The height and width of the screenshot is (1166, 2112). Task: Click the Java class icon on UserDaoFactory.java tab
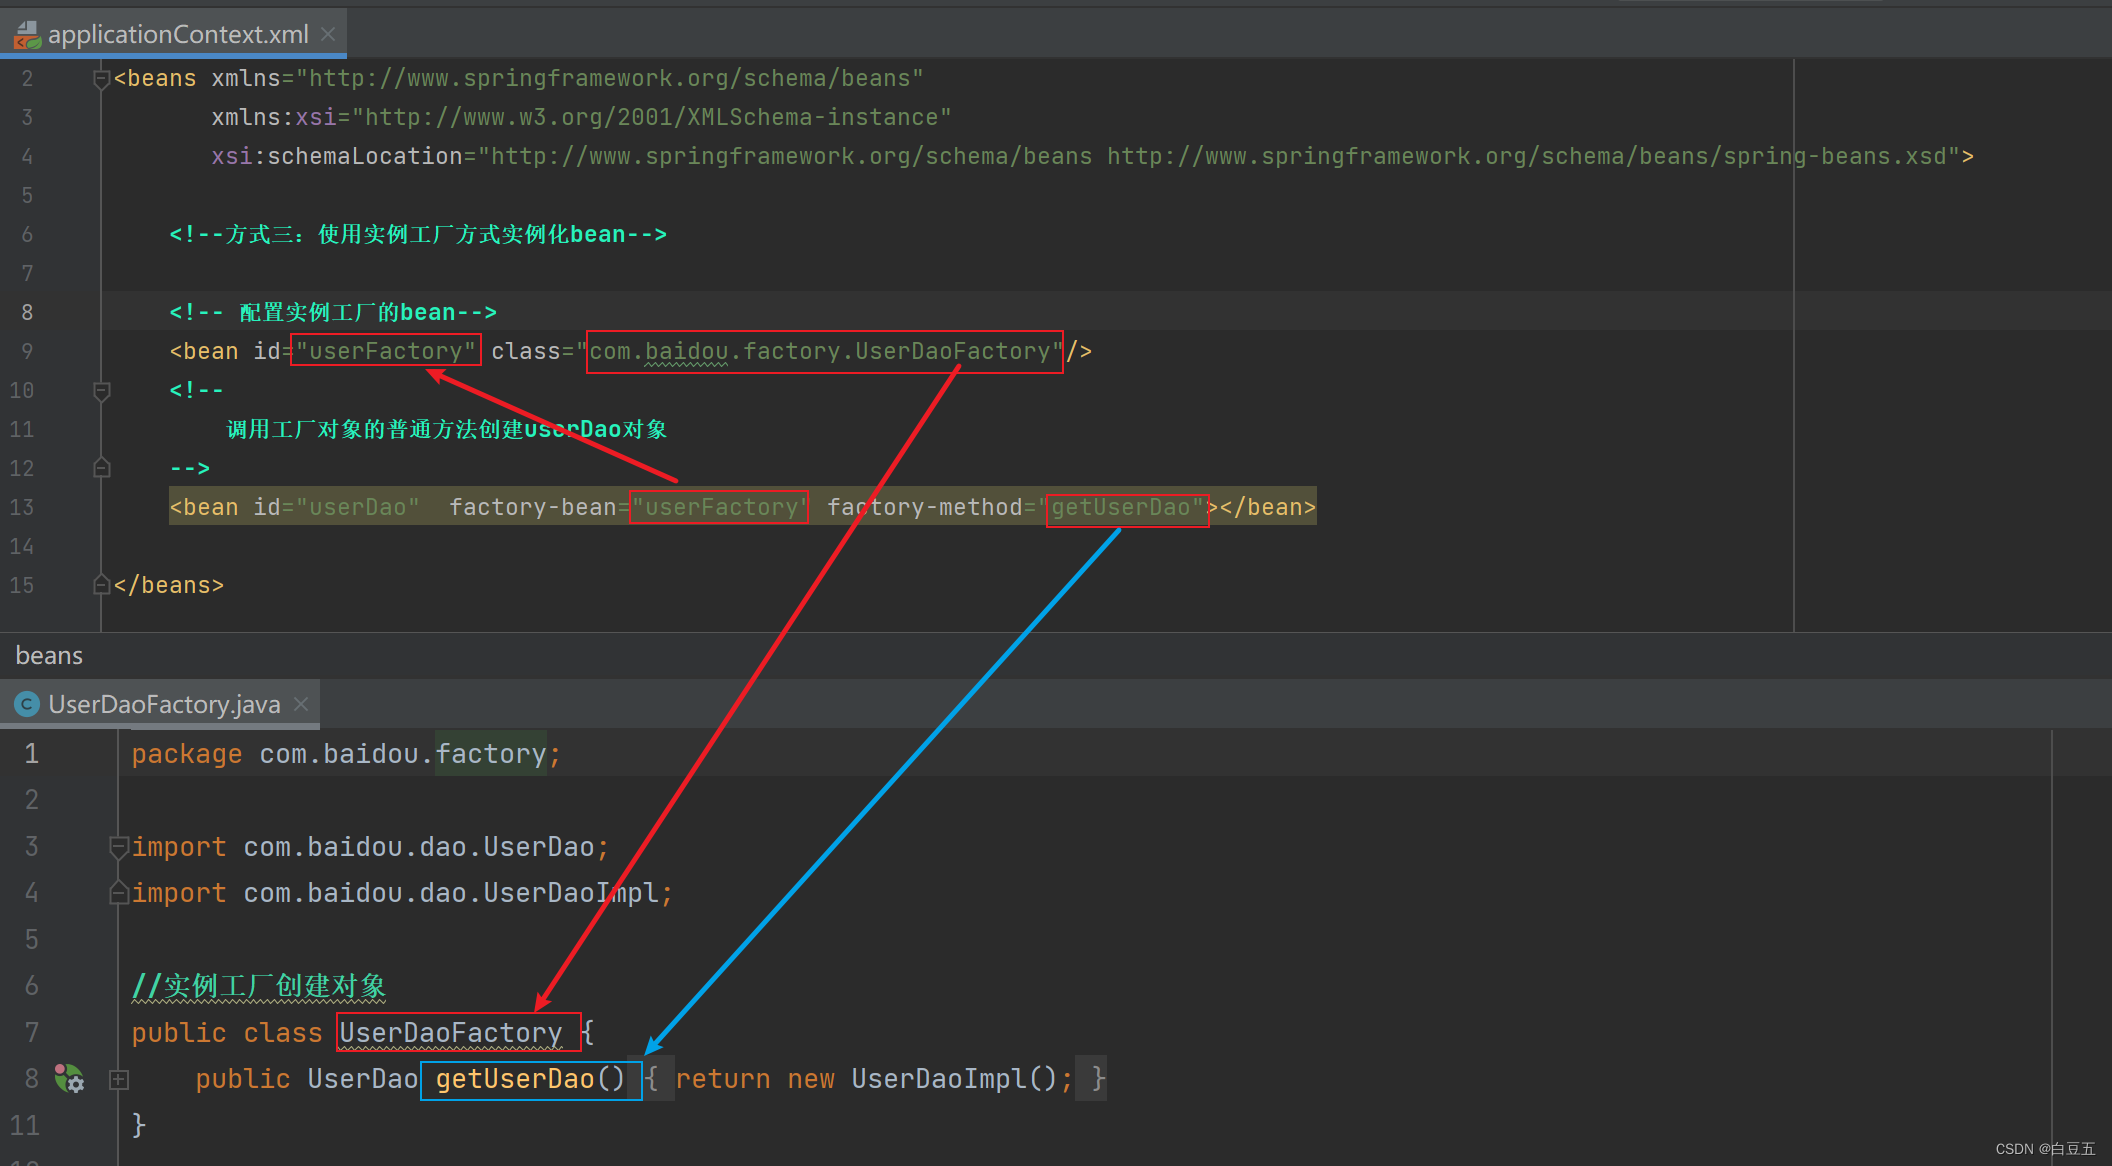pos(27,704)
